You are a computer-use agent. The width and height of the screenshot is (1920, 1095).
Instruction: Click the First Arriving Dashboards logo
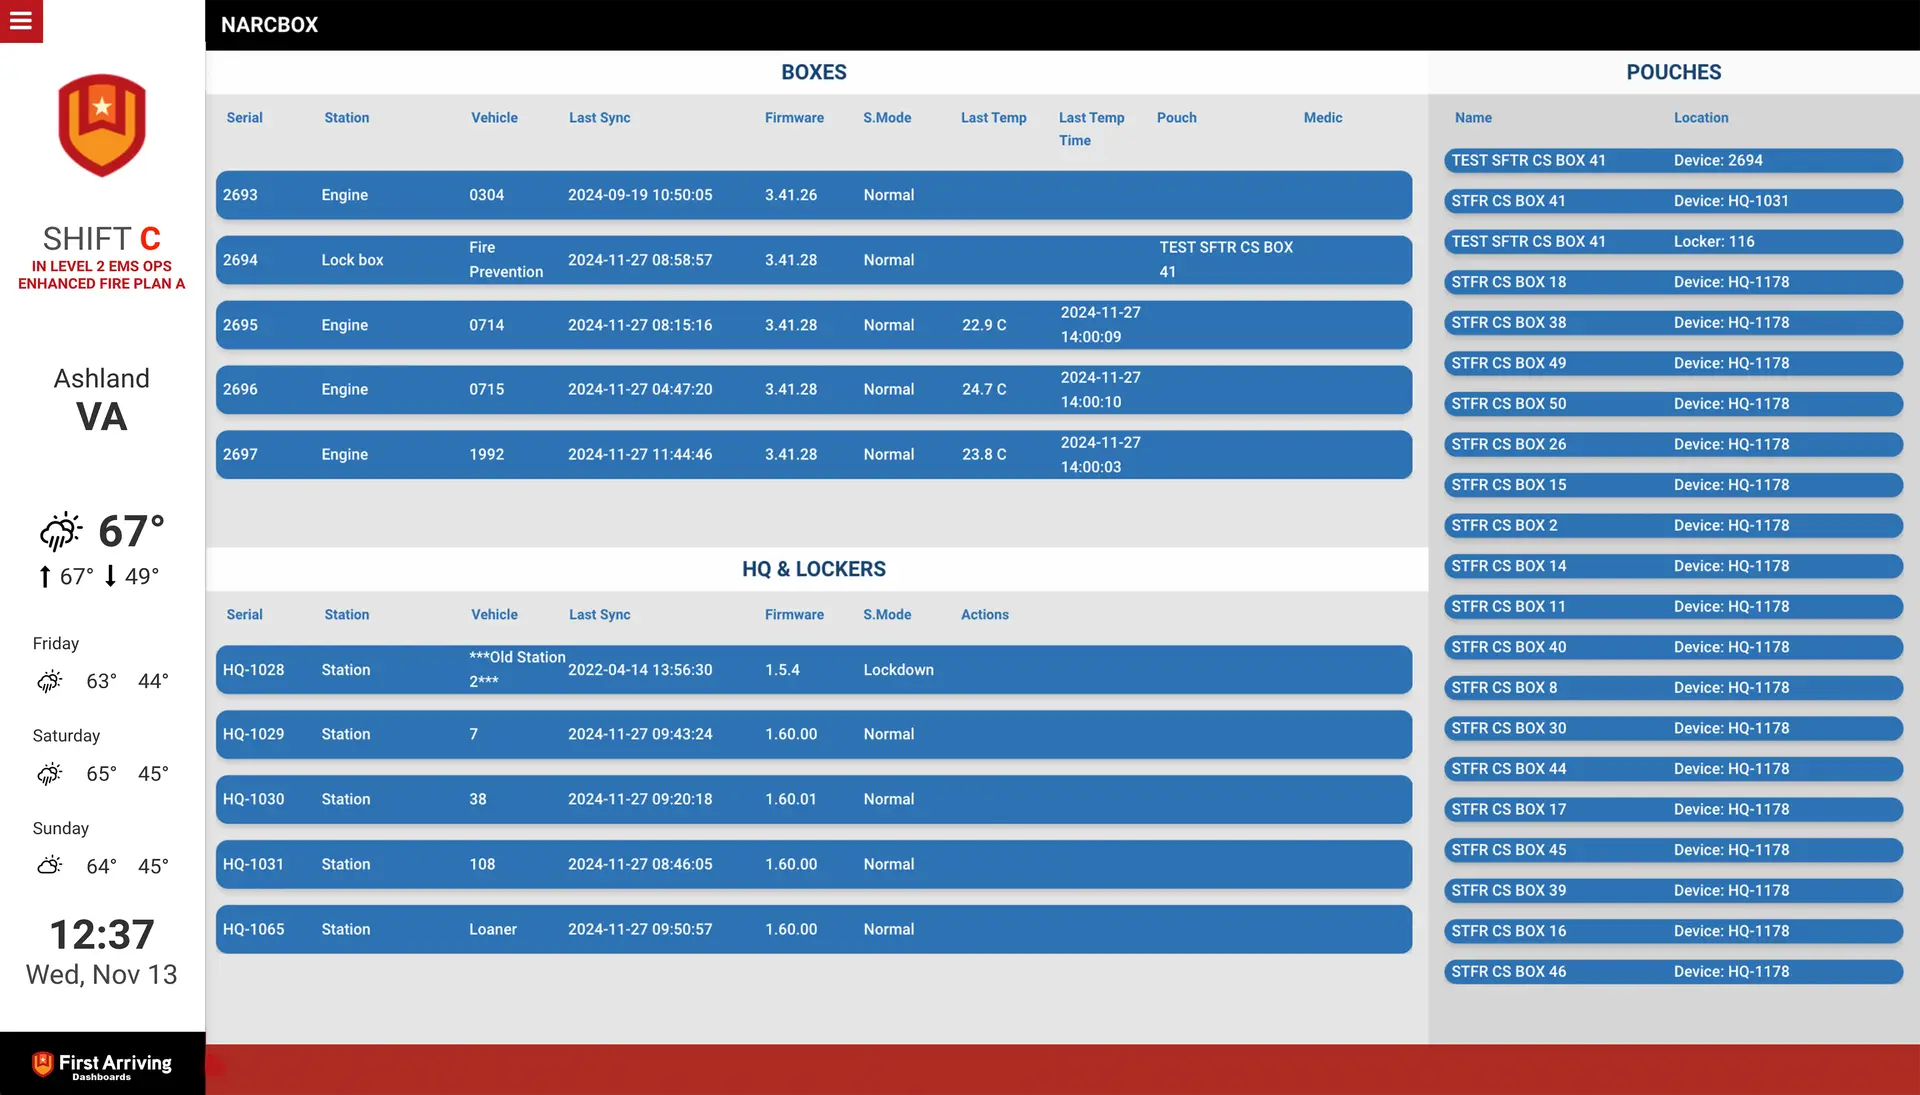102,1066
